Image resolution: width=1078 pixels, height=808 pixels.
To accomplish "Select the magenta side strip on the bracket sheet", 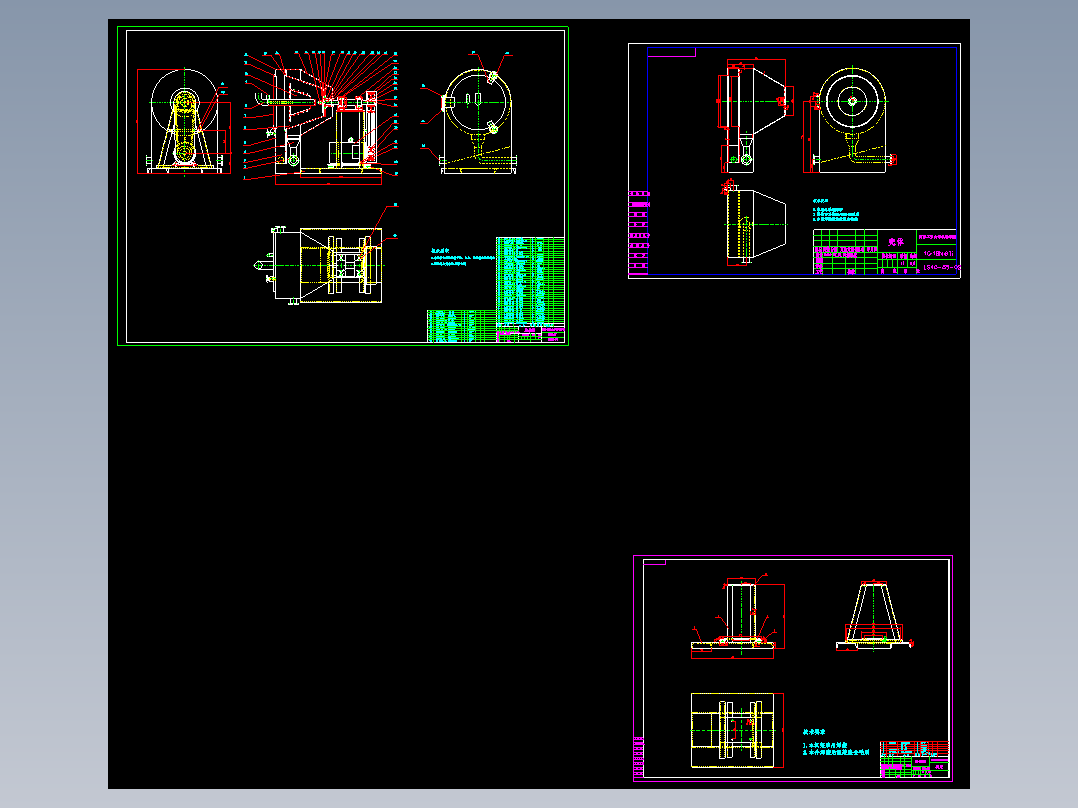I will click(639, 758).
